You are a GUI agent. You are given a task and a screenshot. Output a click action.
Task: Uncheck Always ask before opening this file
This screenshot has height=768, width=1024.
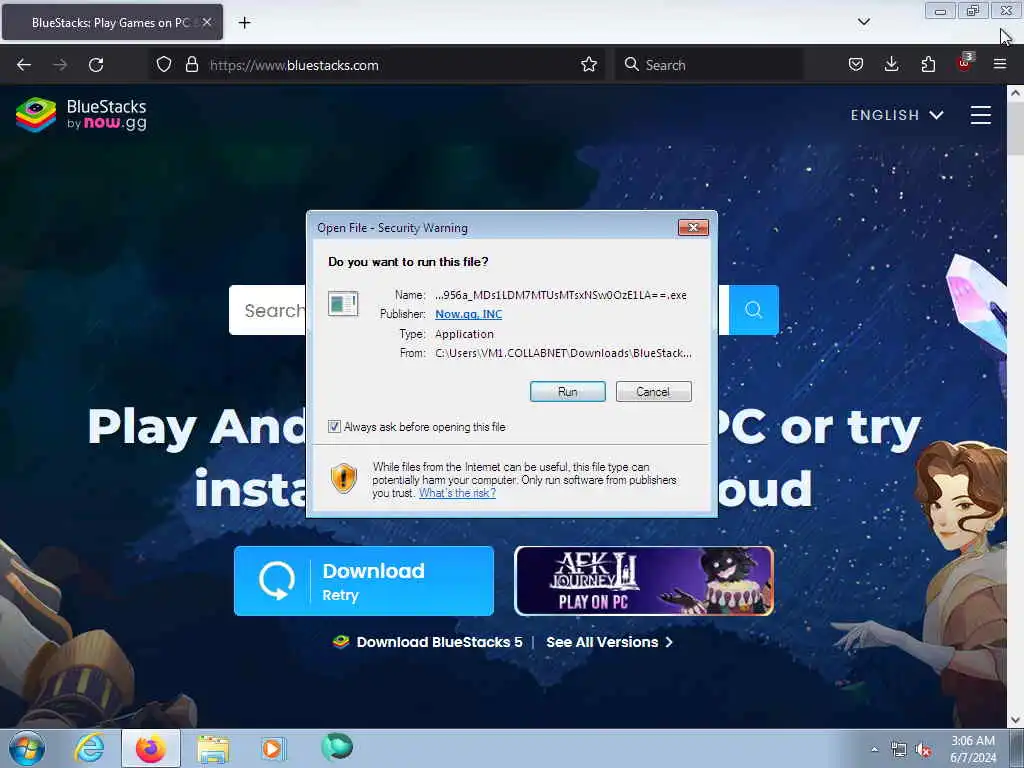[334, 426]
